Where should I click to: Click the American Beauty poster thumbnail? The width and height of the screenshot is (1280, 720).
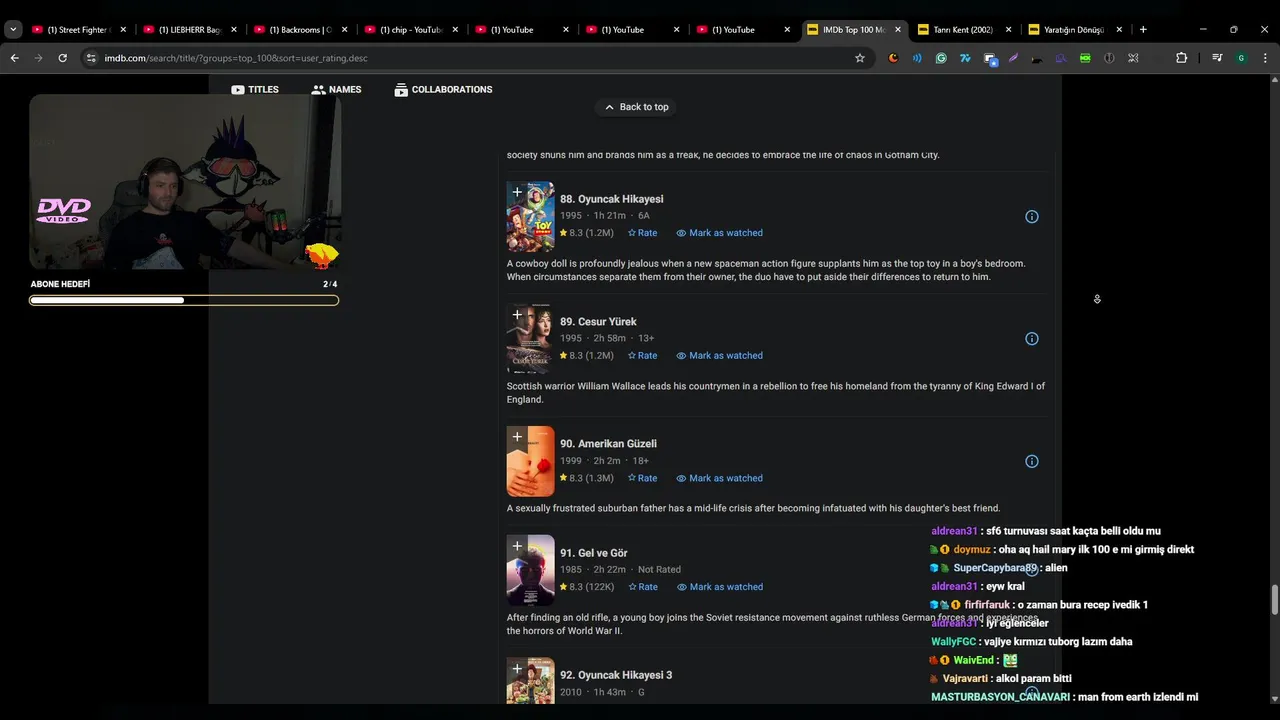pos(531,462)
